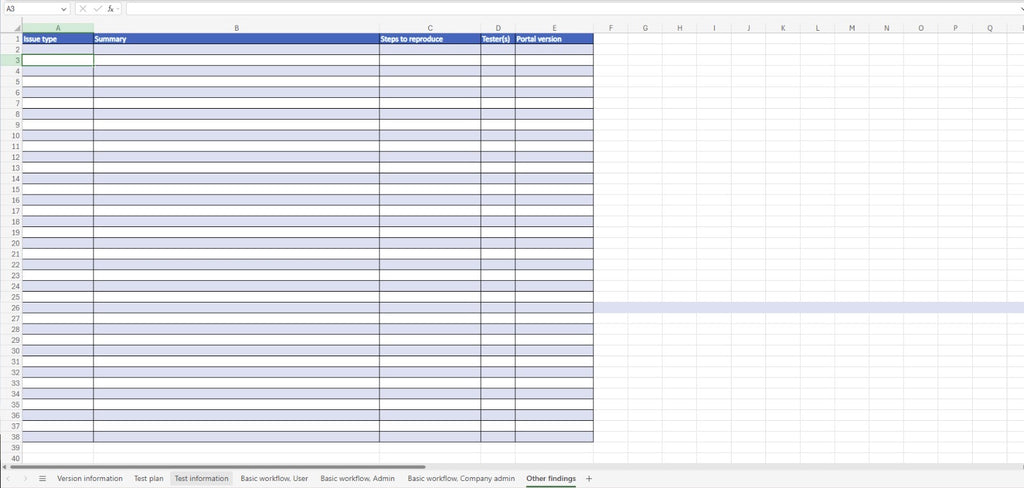This screenshot has height=488, width=1024.
Task: Select column M header
Action: [852, 28]
